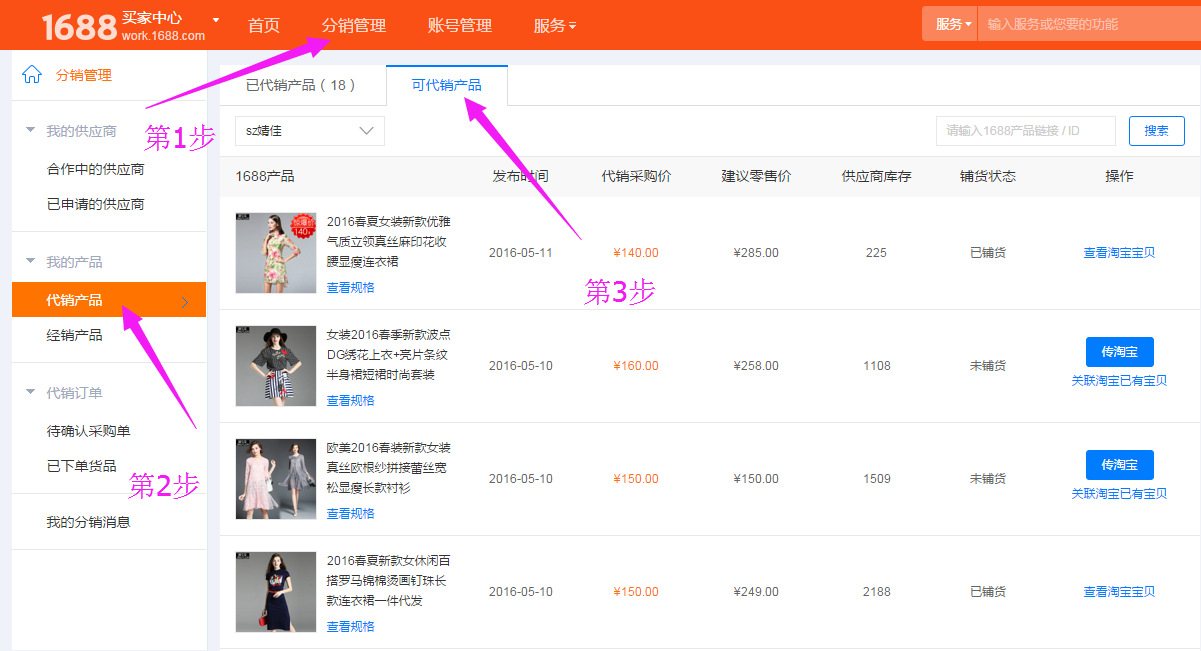Collapse the 我的供应商 section

click(31, 131)
